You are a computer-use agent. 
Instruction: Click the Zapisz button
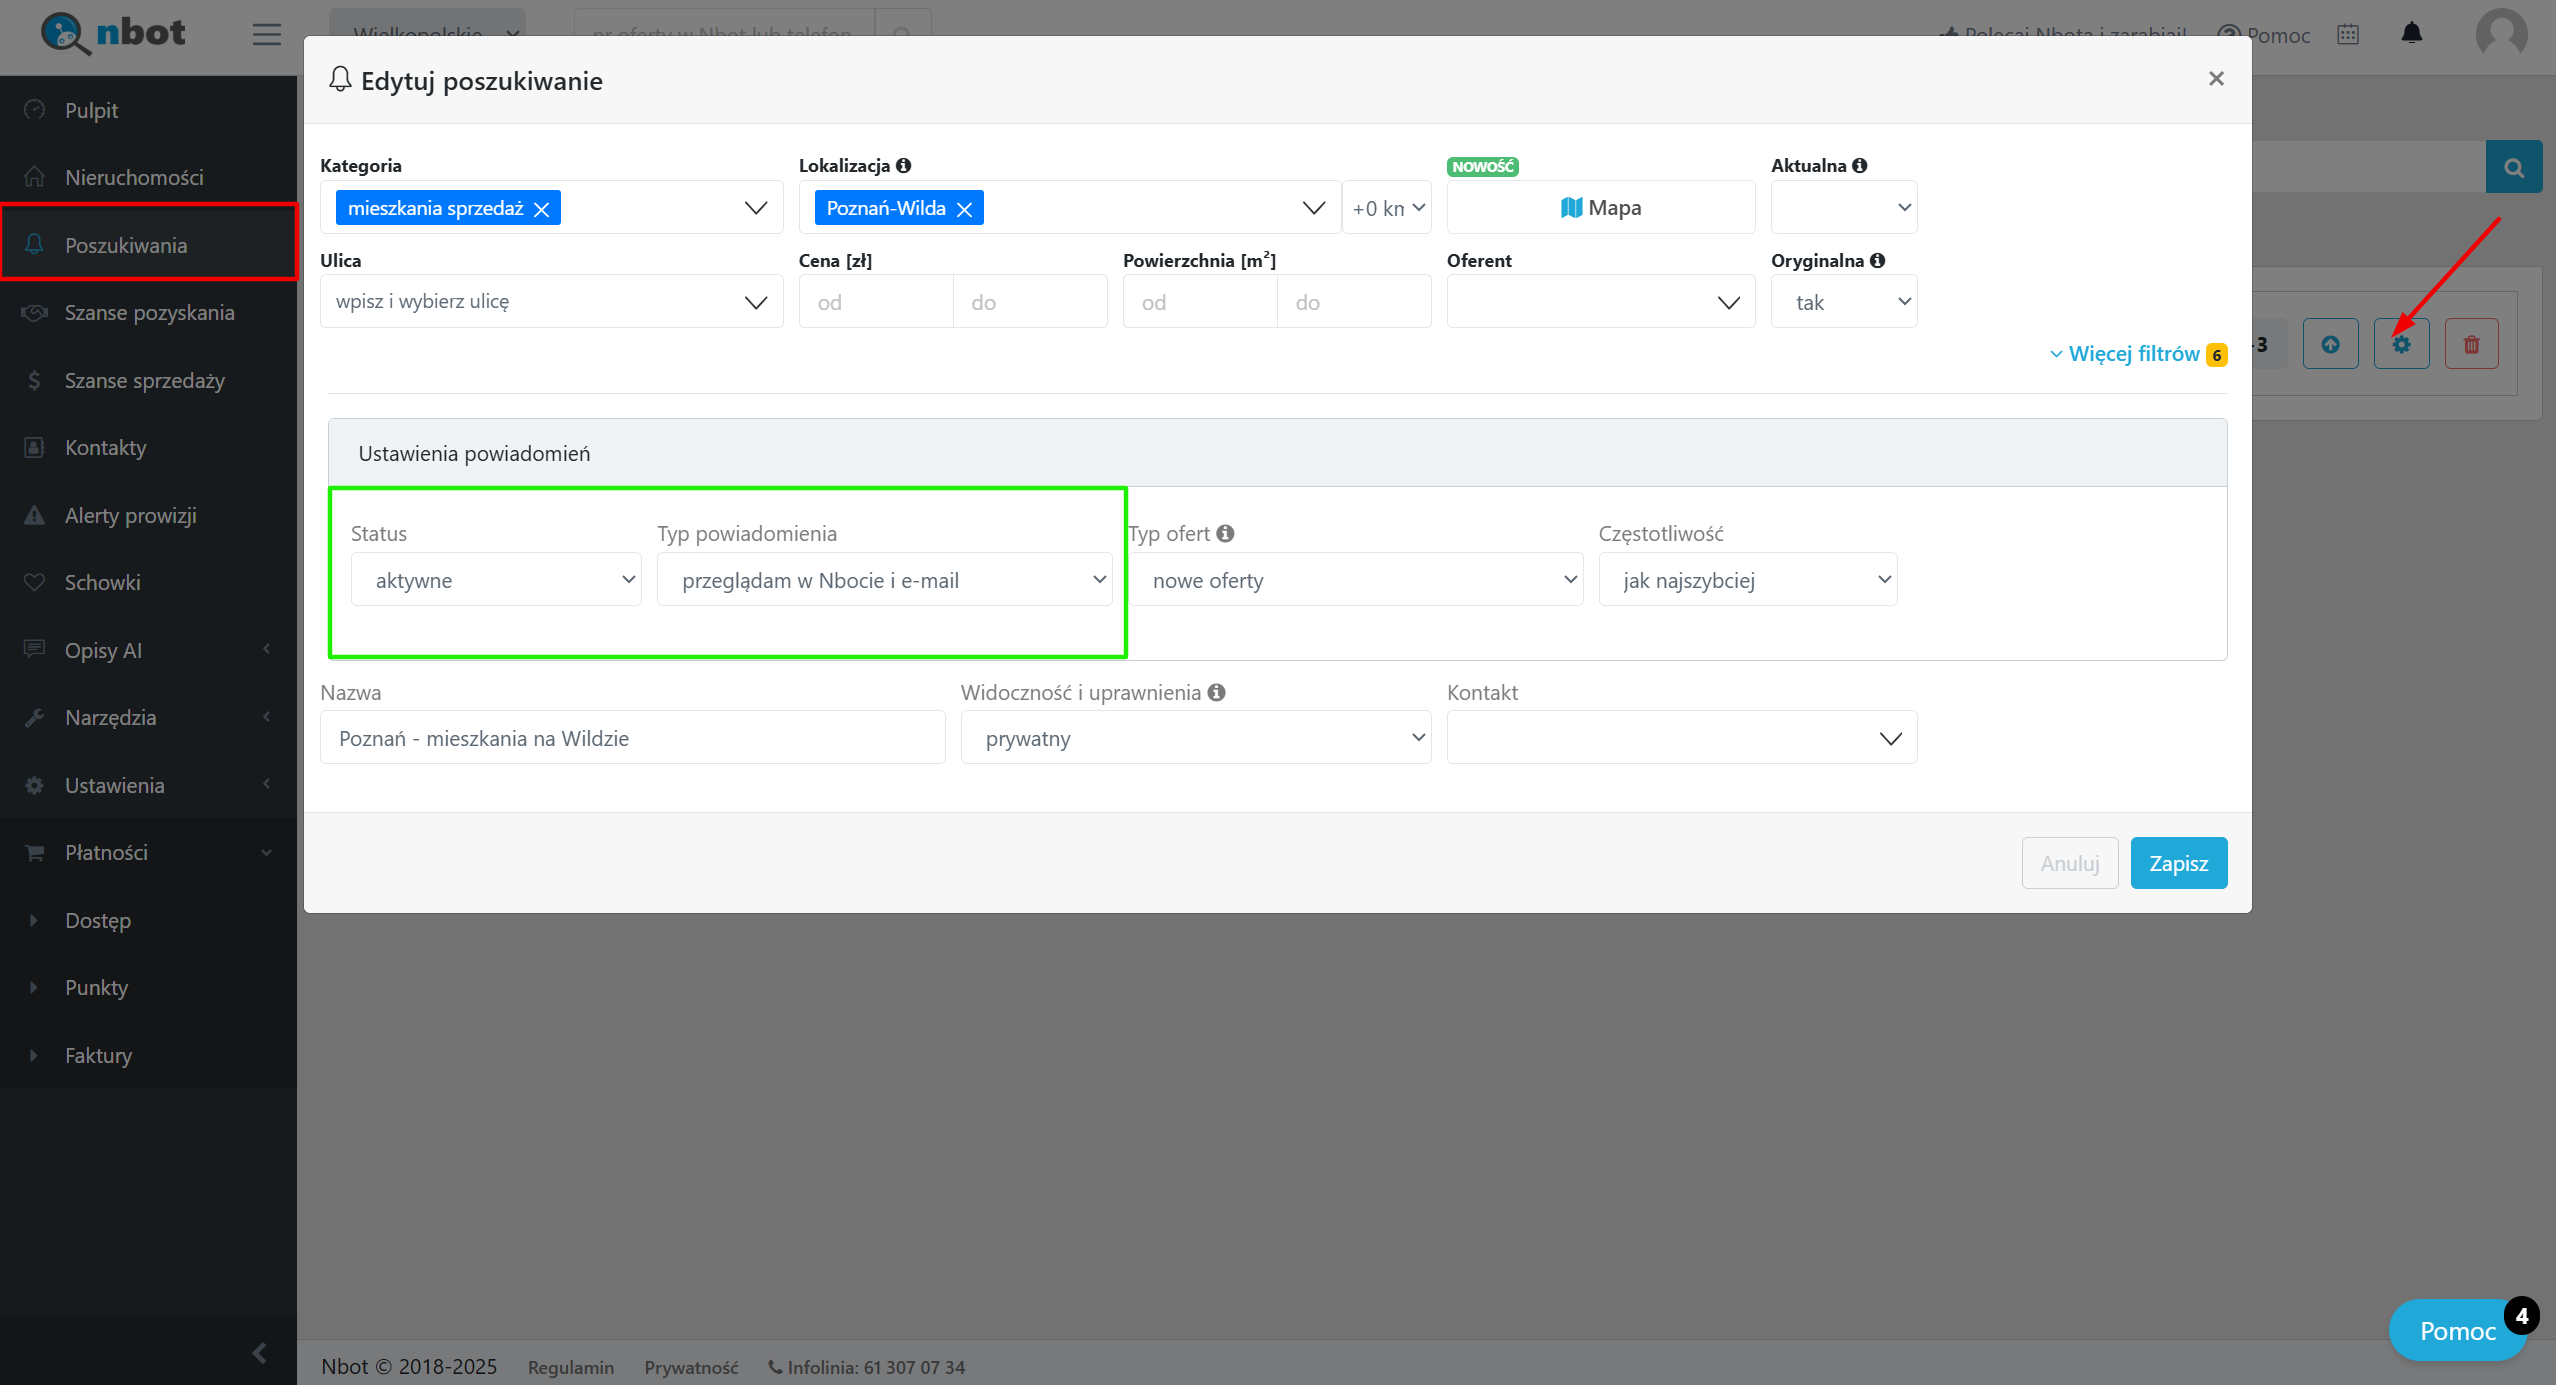pos(2178,863)
